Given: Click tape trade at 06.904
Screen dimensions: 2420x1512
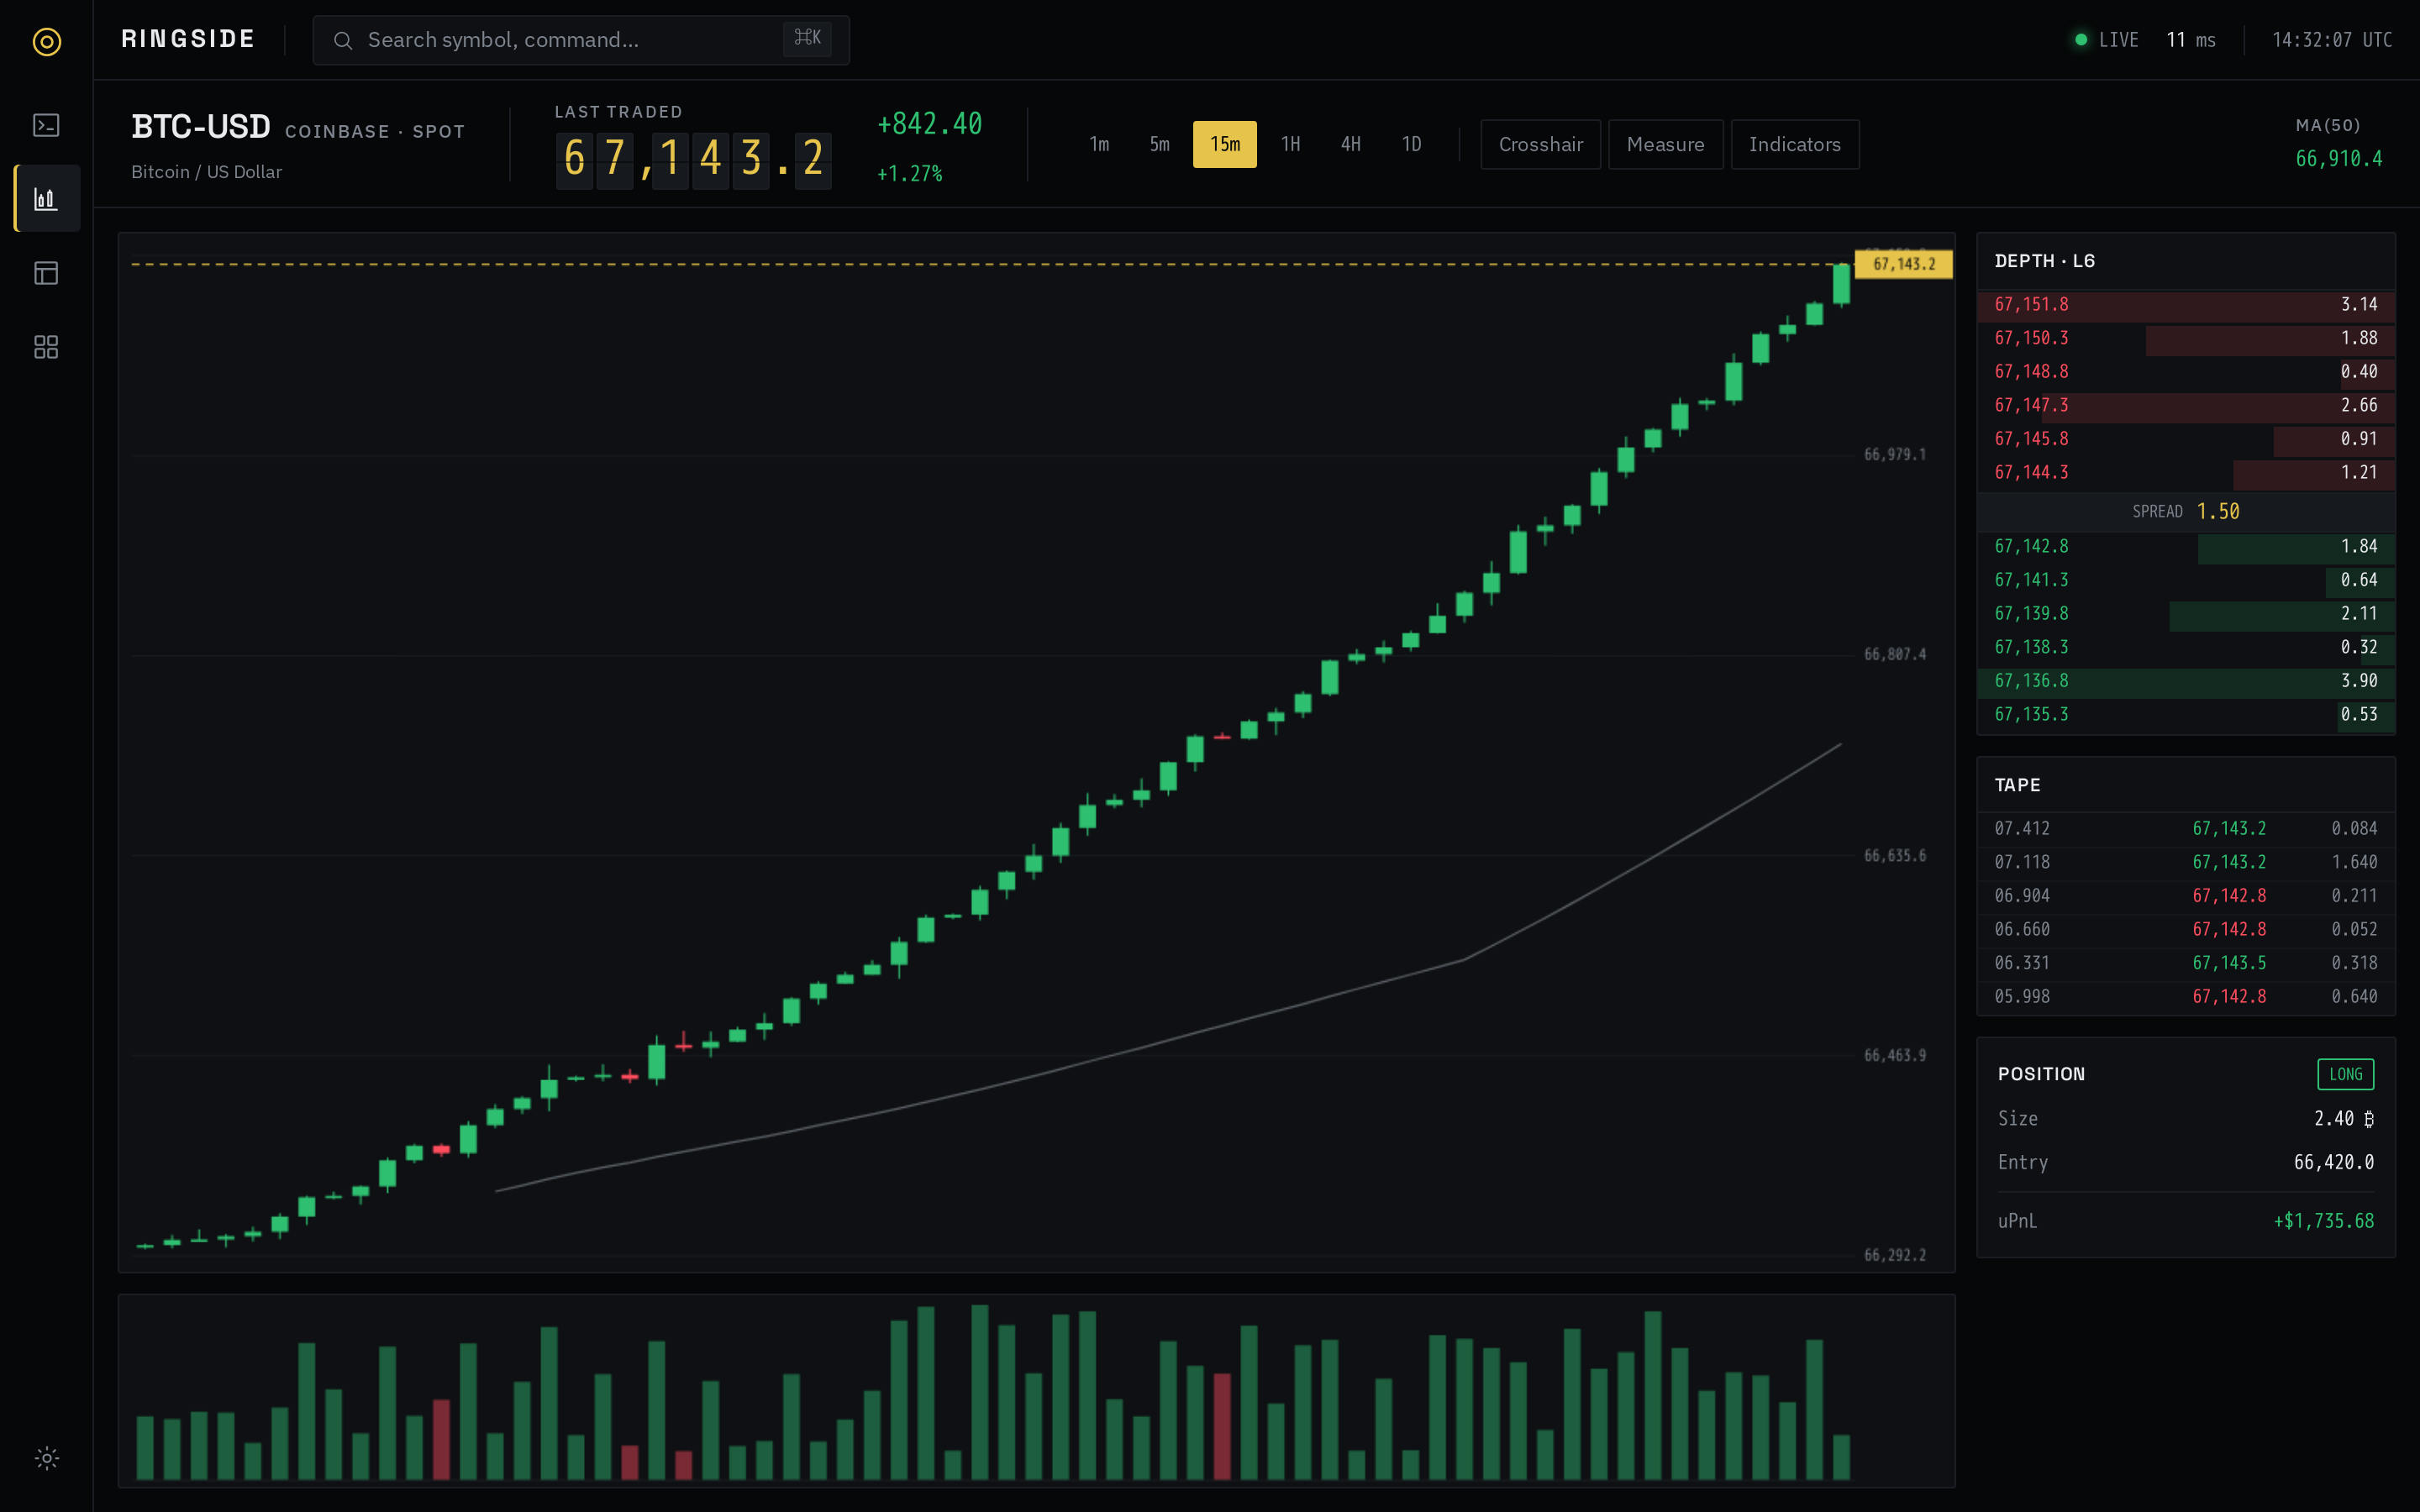Looking at the screenshot, I should point(2186,896).
